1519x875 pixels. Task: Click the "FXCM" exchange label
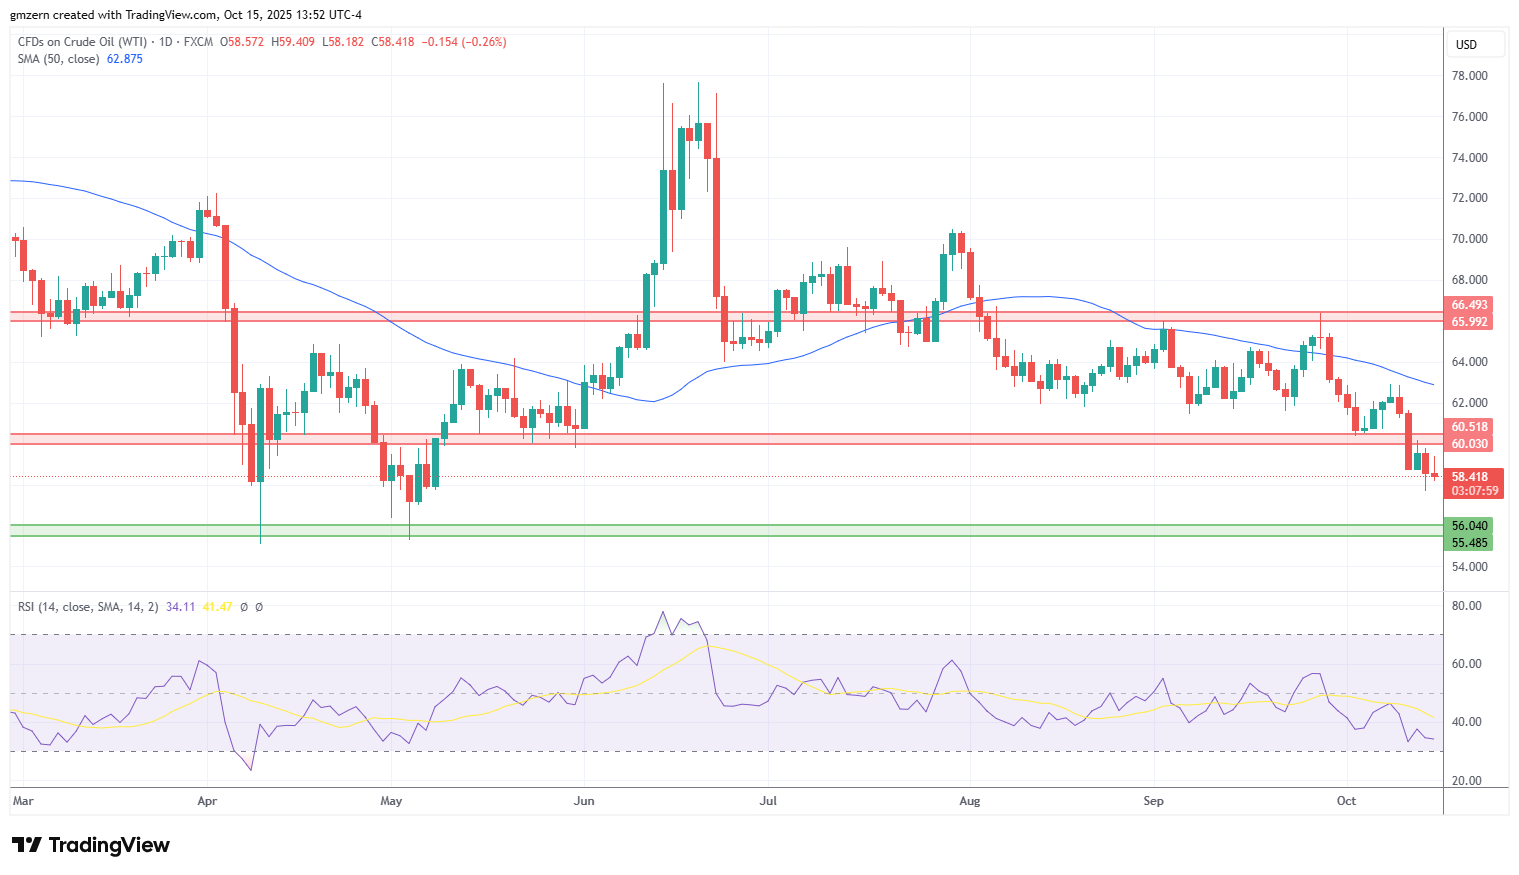(199, 42)
